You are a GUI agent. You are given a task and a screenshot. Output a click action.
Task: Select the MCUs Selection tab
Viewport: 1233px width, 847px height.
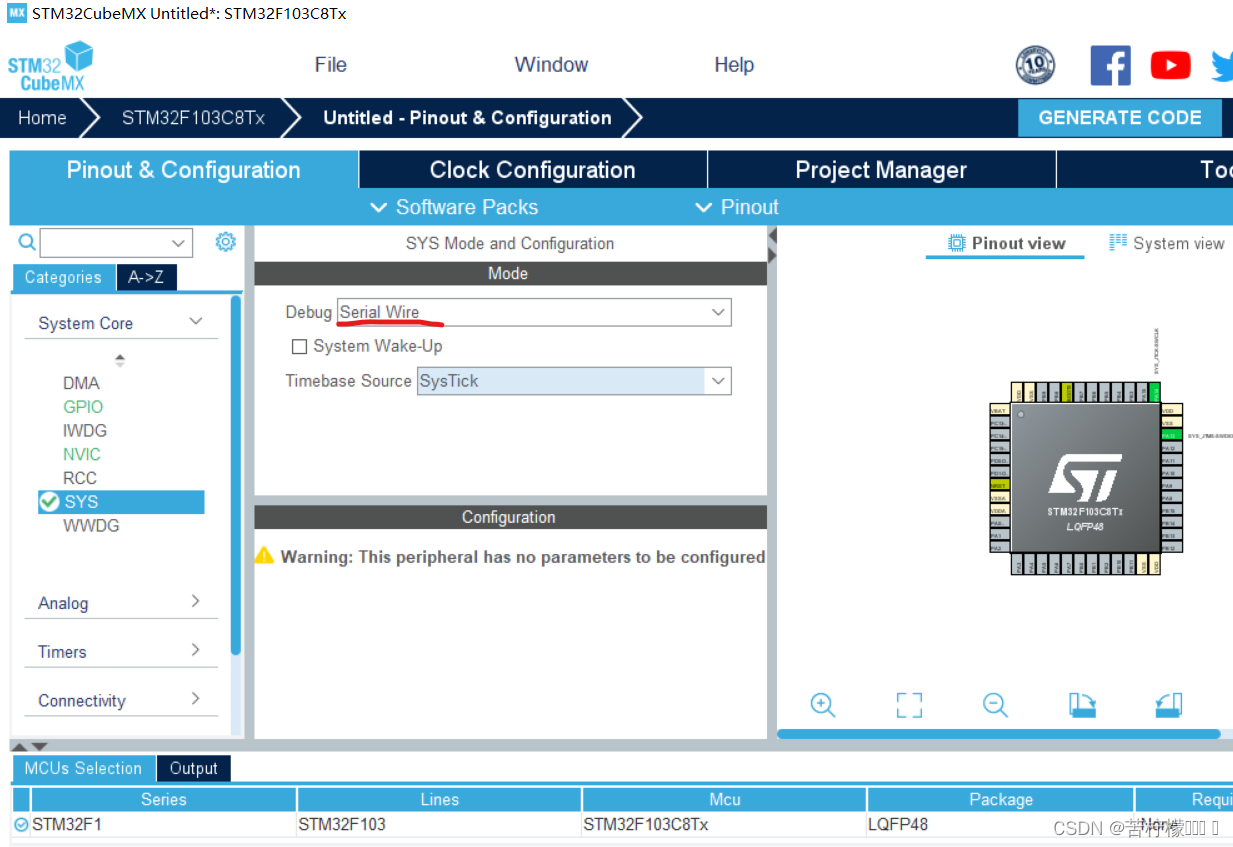[x=83, y=768]
